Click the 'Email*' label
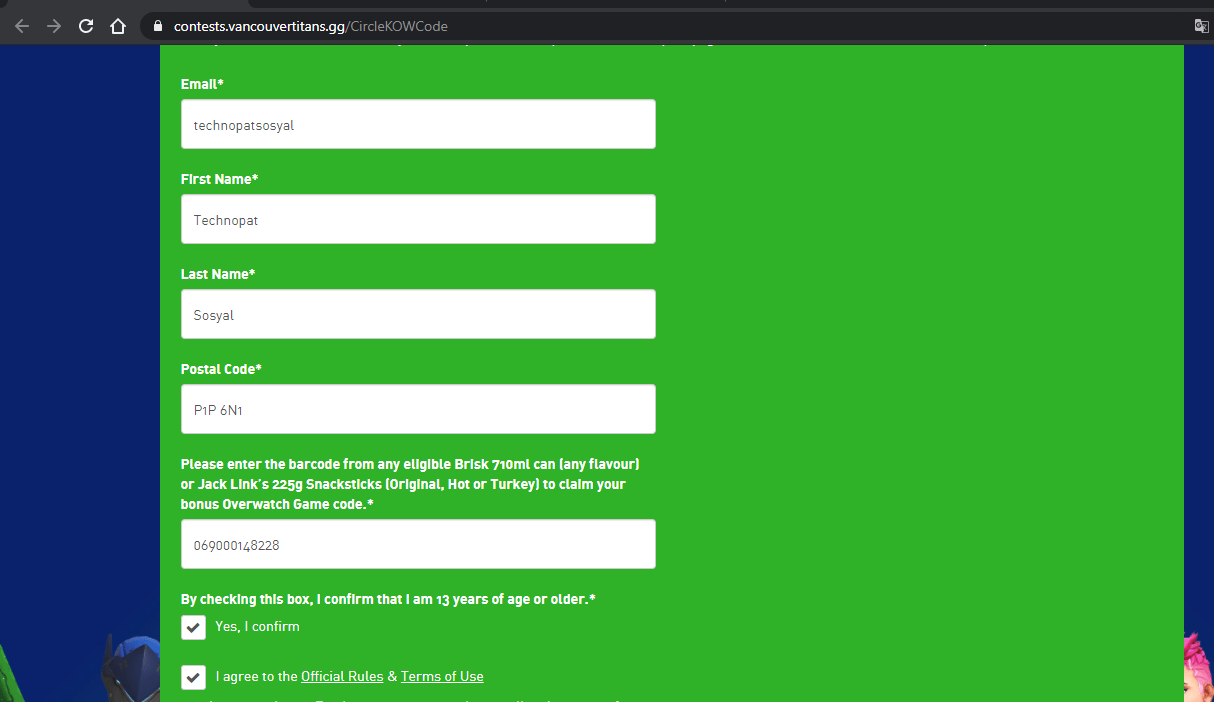The width and height of the screenshot is (1214, 702). tap(202, 84)
